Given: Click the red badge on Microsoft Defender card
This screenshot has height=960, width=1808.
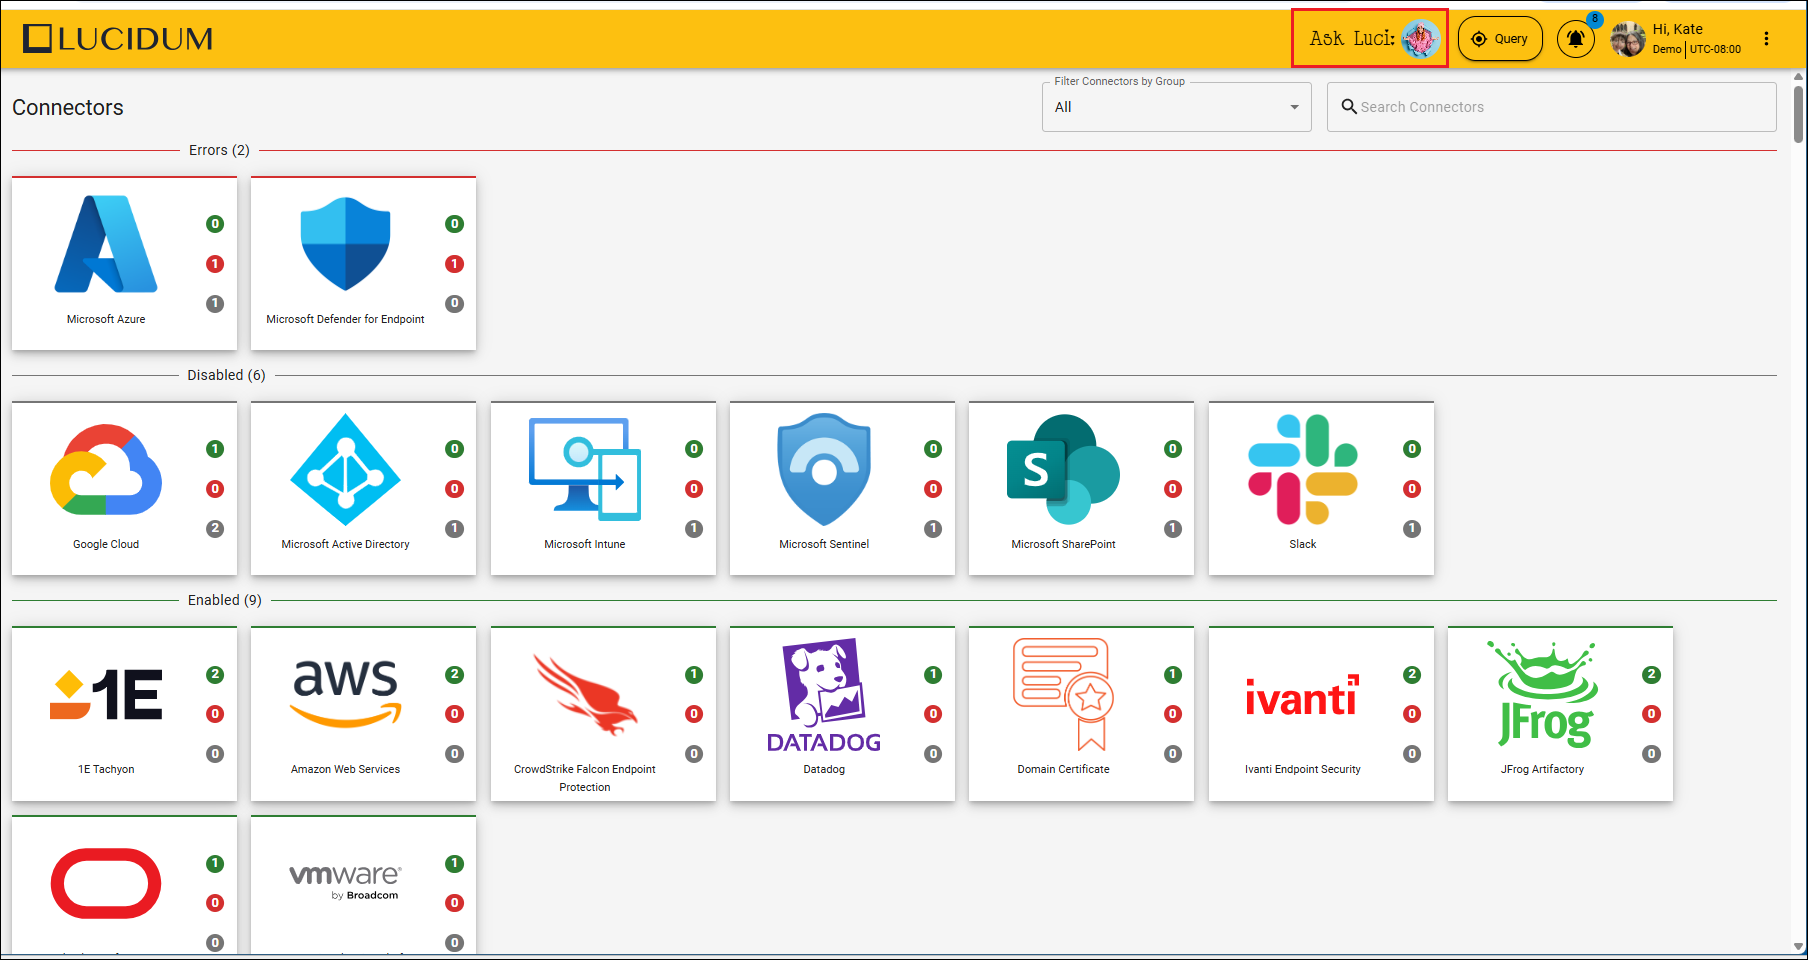Looking at the screenshot, I should [x=454, y=264].
